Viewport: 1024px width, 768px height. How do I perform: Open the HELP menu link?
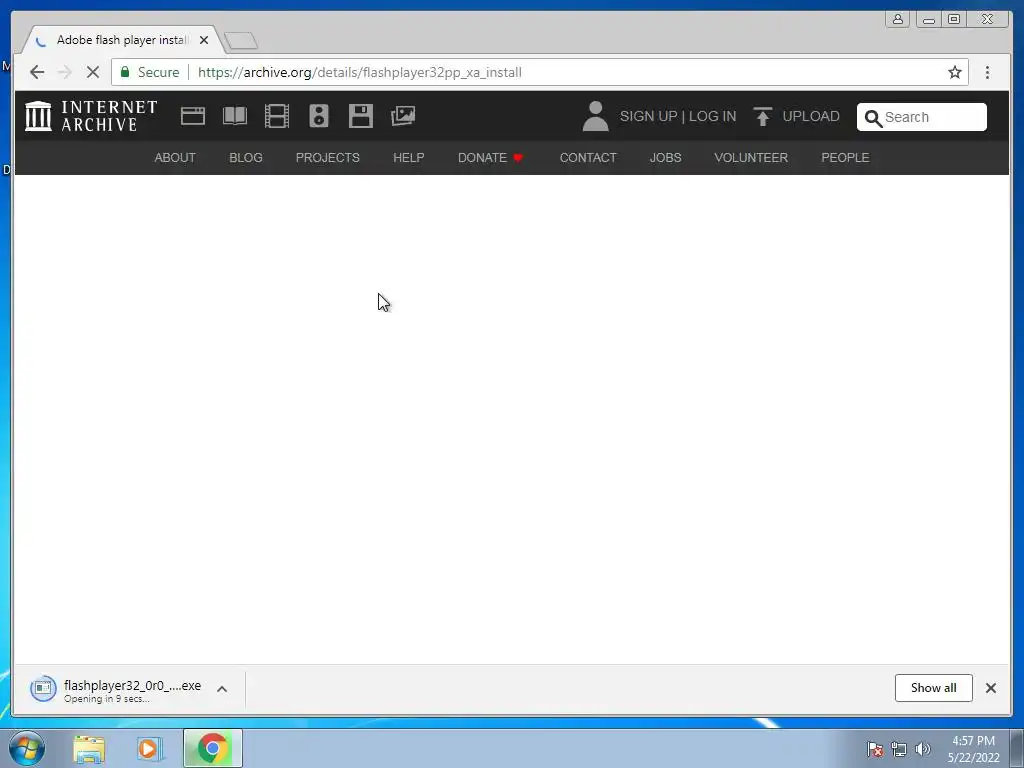point(409,158)
